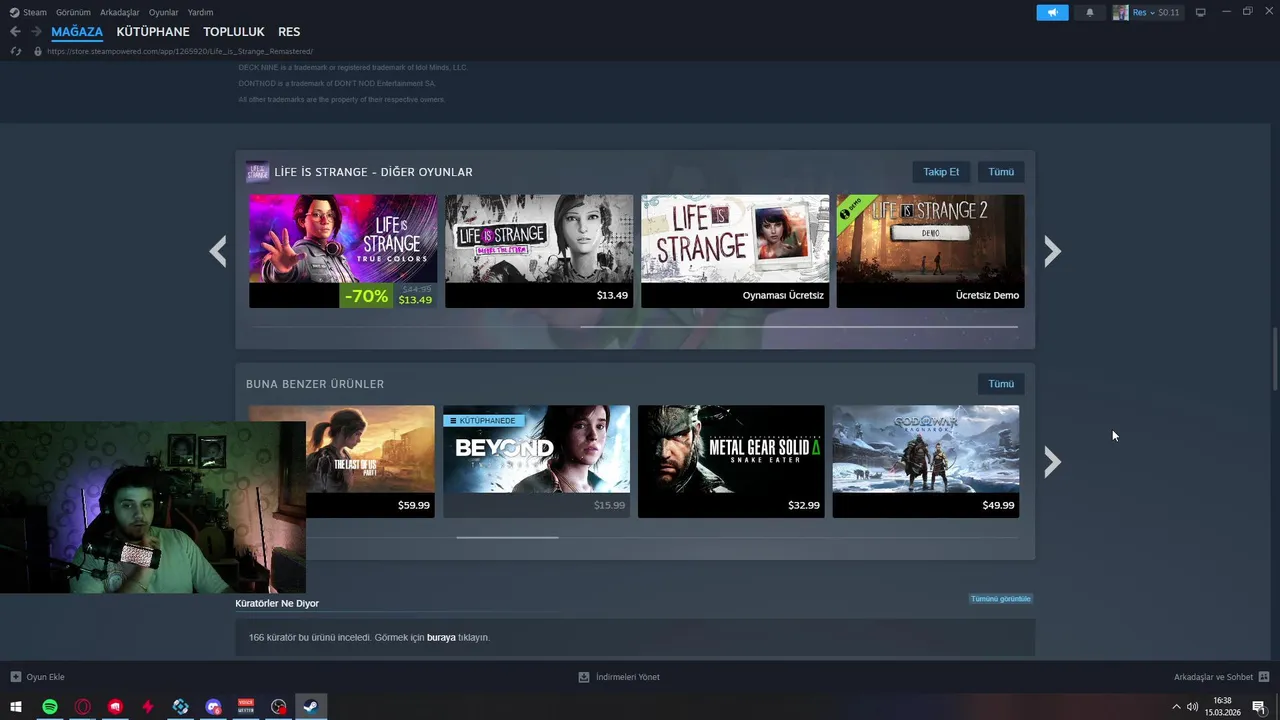Switch to Big Picture mode icon
This screenshot has width=1280, height=720.
point(1201,12)
